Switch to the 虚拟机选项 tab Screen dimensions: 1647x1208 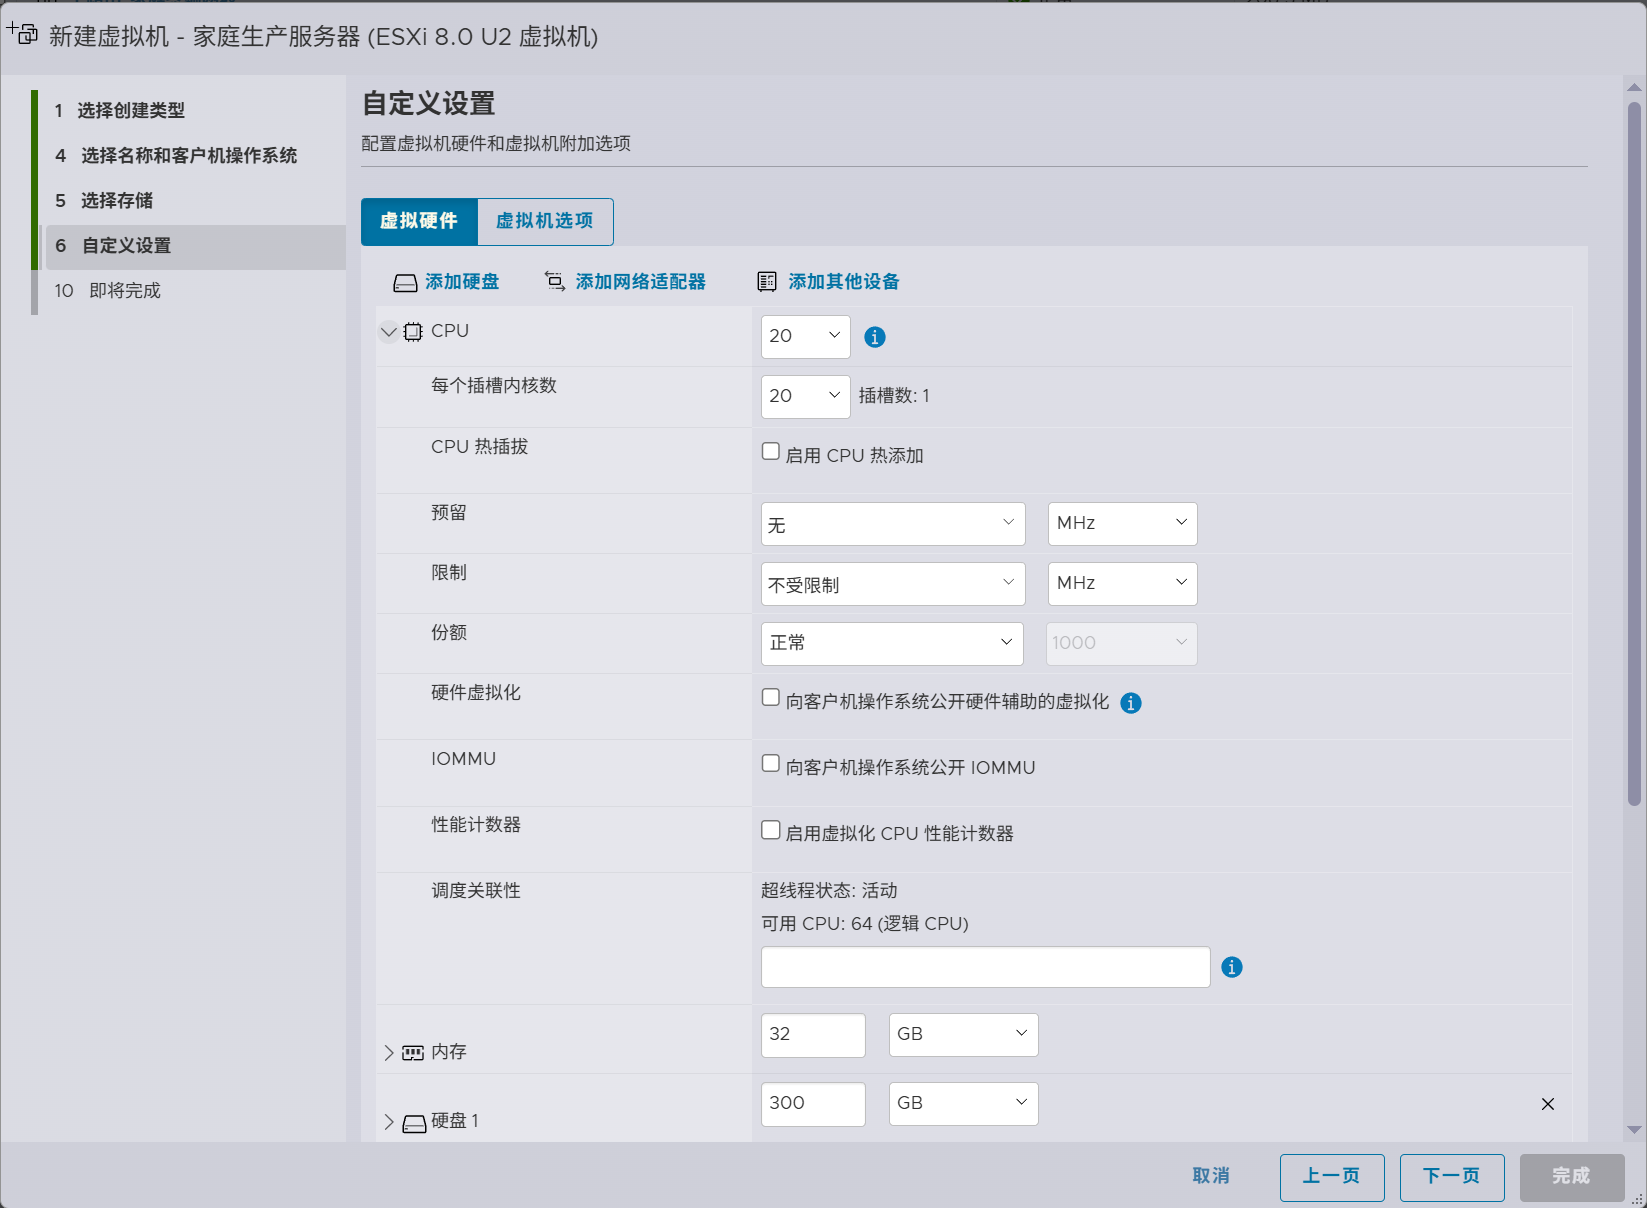[x=545, y=221]
